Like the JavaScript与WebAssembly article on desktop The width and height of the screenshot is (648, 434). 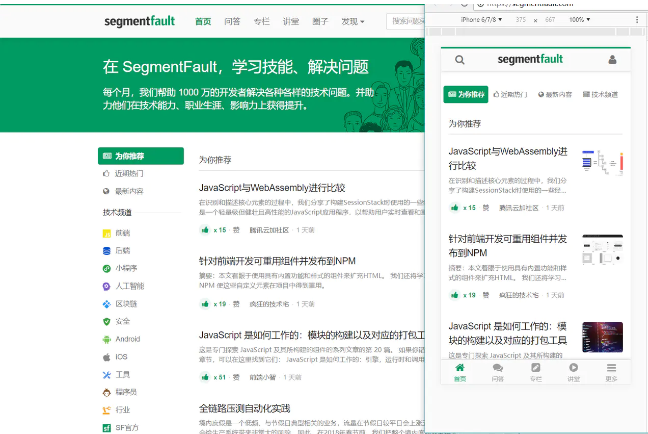click(x=206, y=229)
